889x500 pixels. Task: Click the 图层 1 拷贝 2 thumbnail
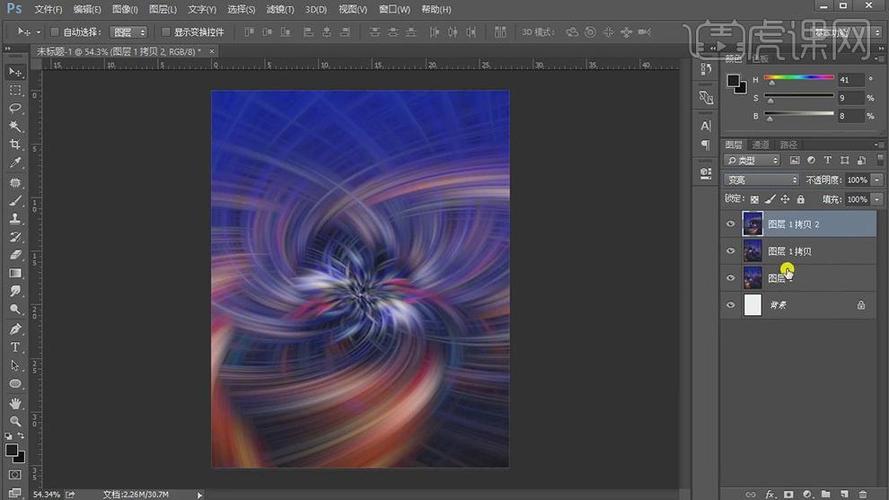tap(753, 224)
